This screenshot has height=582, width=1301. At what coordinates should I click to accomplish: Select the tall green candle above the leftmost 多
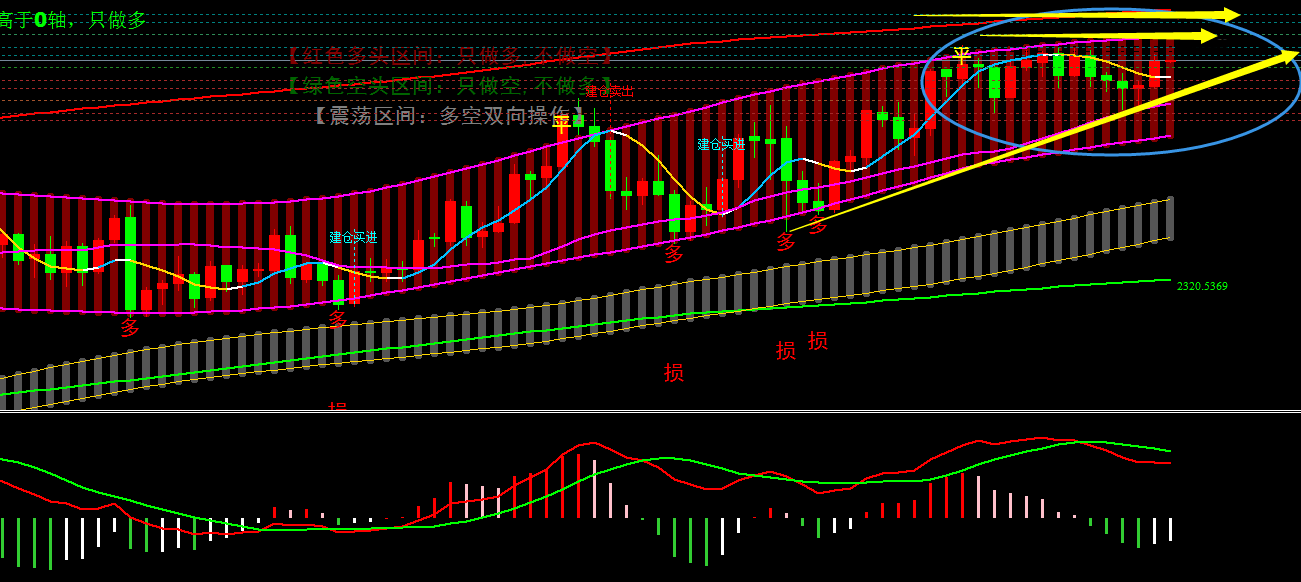pyautogui.click(x=130, y=261)
